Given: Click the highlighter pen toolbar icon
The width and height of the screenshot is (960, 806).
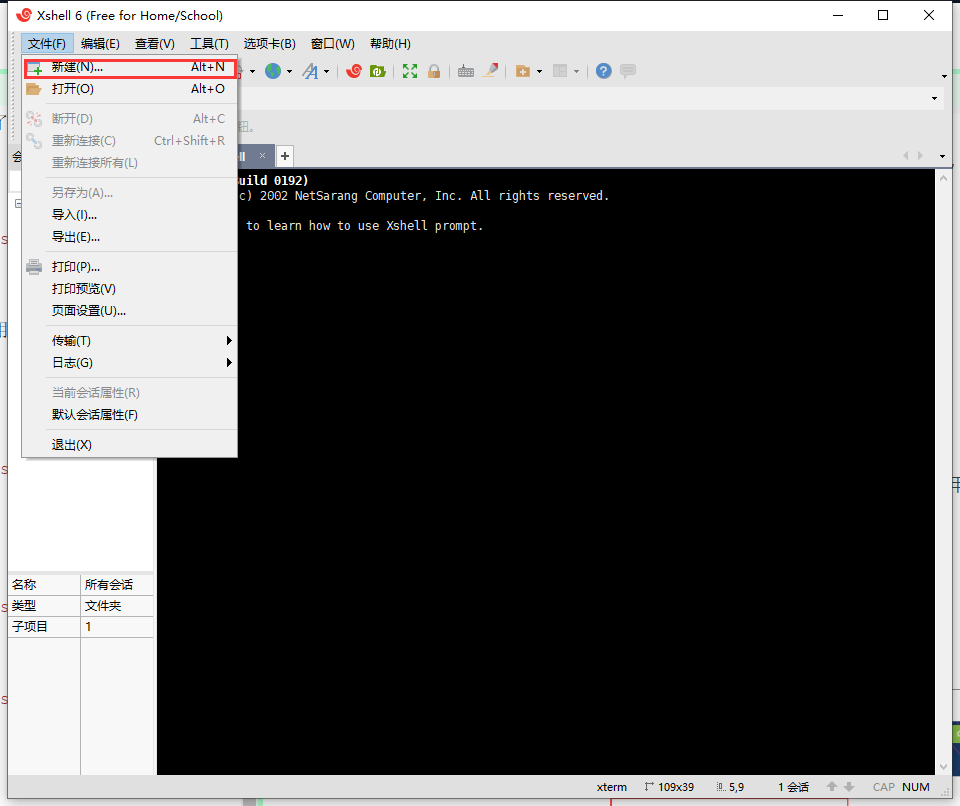Looking at the screenshot, I should 490,70.
